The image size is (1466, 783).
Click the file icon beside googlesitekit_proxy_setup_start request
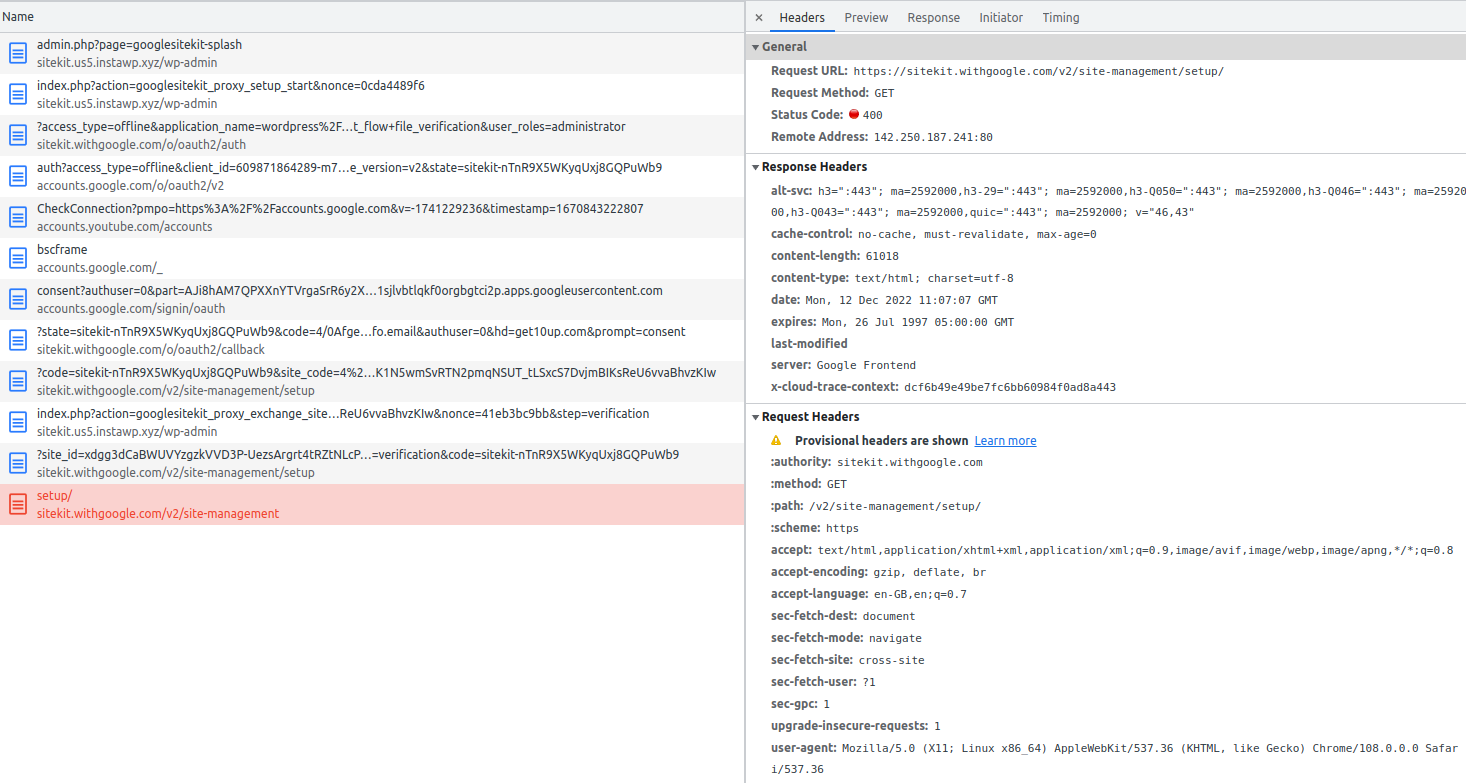[x=17, y=93]
